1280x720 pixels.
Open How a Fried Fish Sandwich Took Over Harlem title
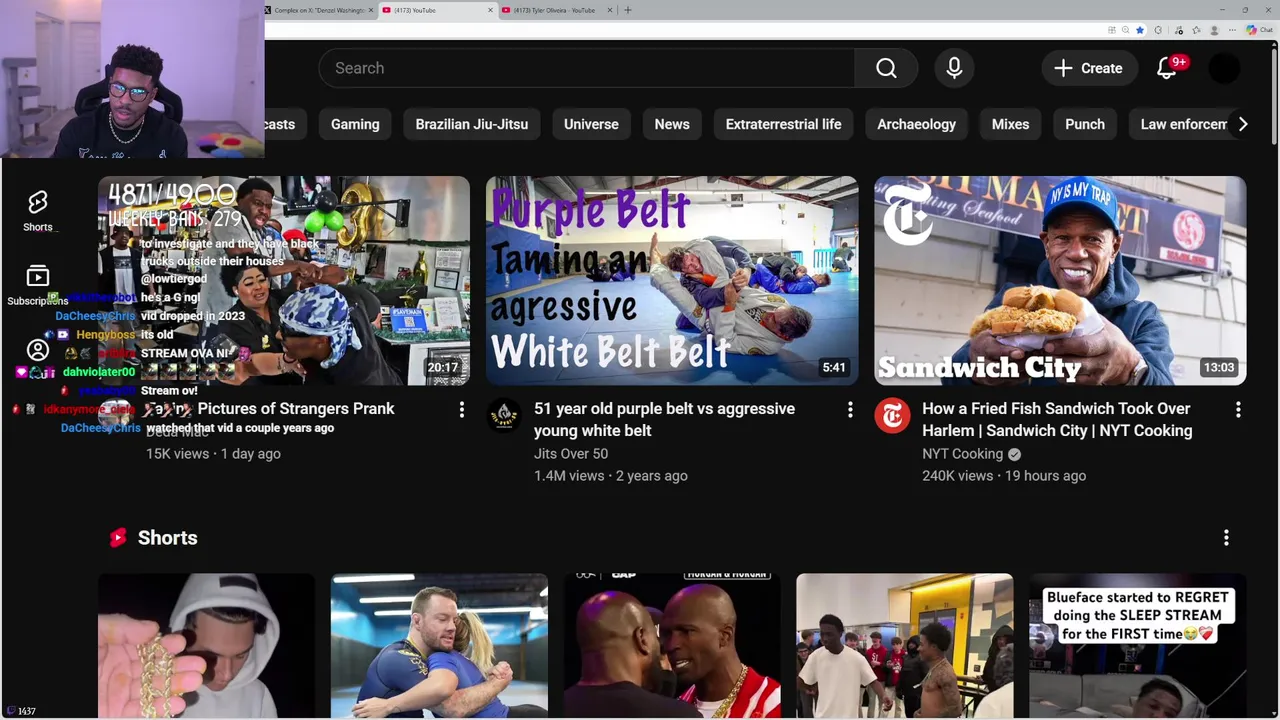click(x=1057, y=419)
